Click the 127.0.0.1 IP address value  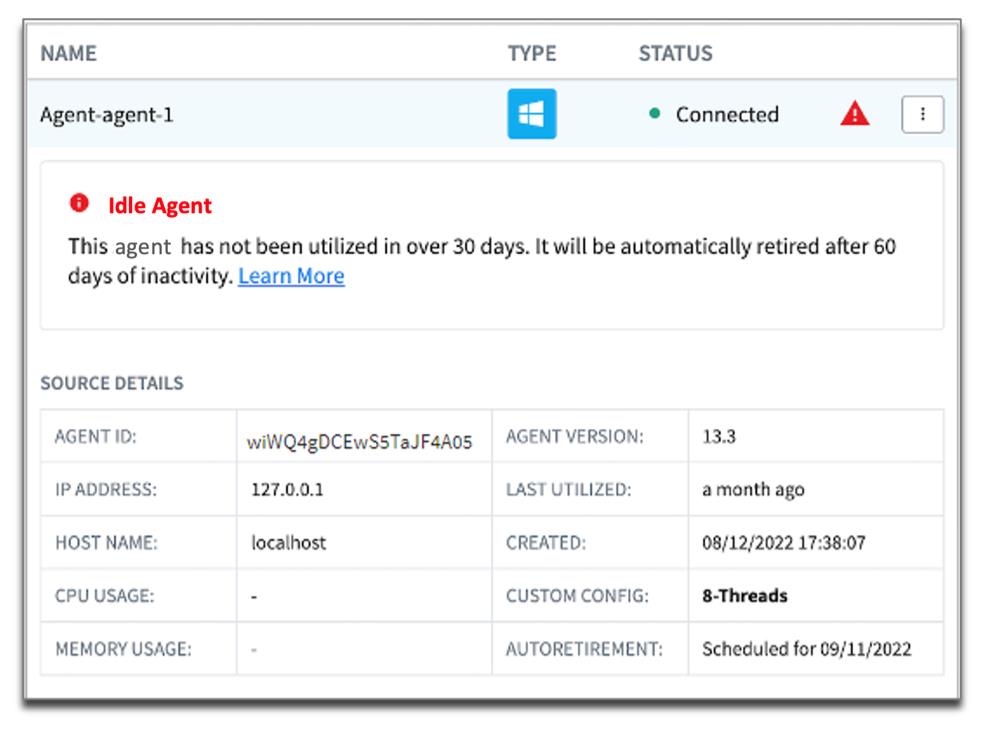coord(287,489)
